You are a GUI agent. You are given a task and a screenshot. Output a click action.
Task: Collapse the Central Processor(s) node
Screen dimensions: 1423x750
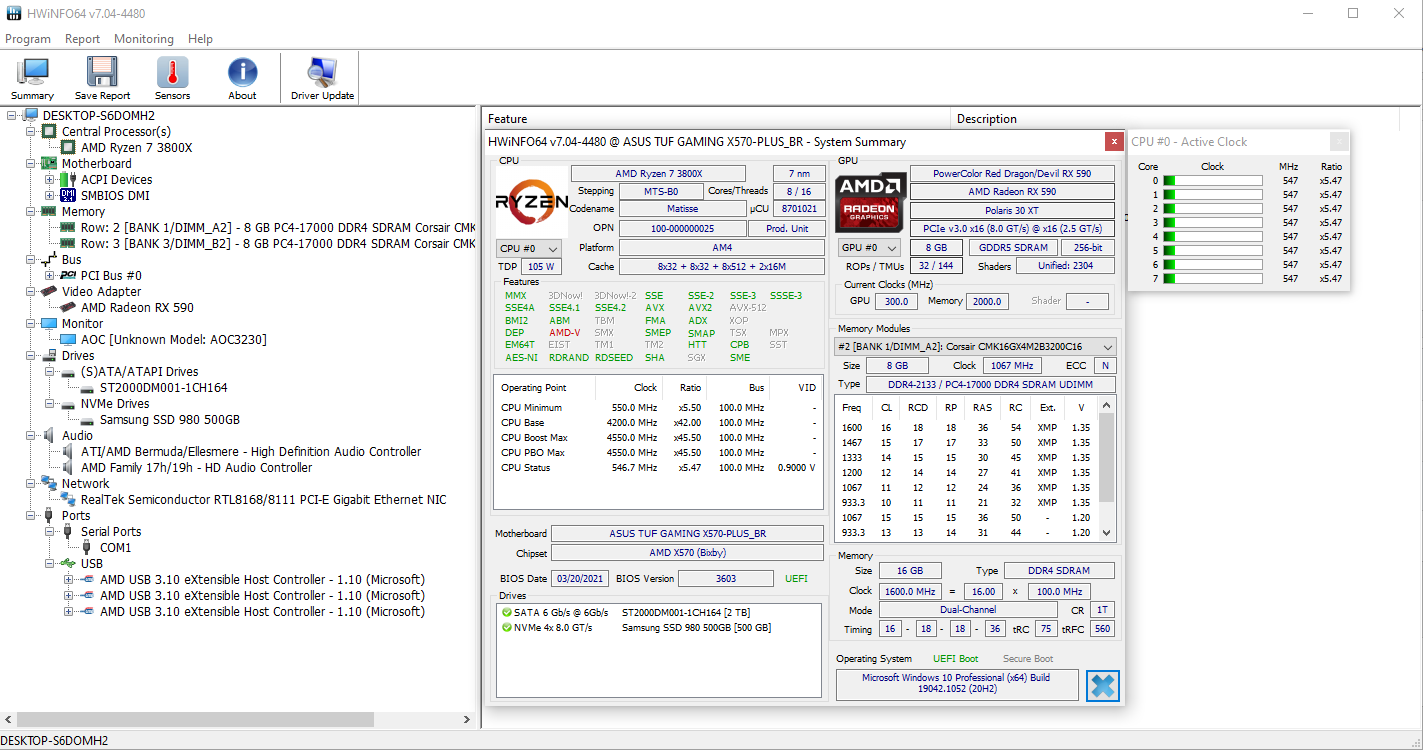click(31, 131)
